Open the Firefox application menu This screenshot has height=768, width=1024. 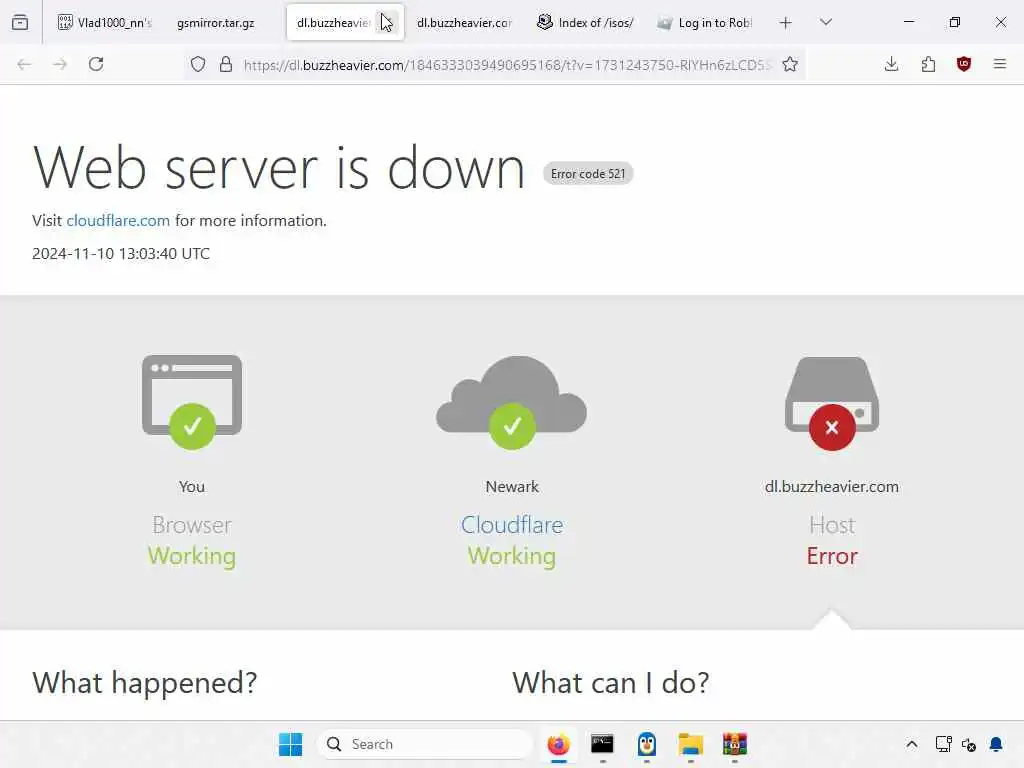click(1000, 64)
